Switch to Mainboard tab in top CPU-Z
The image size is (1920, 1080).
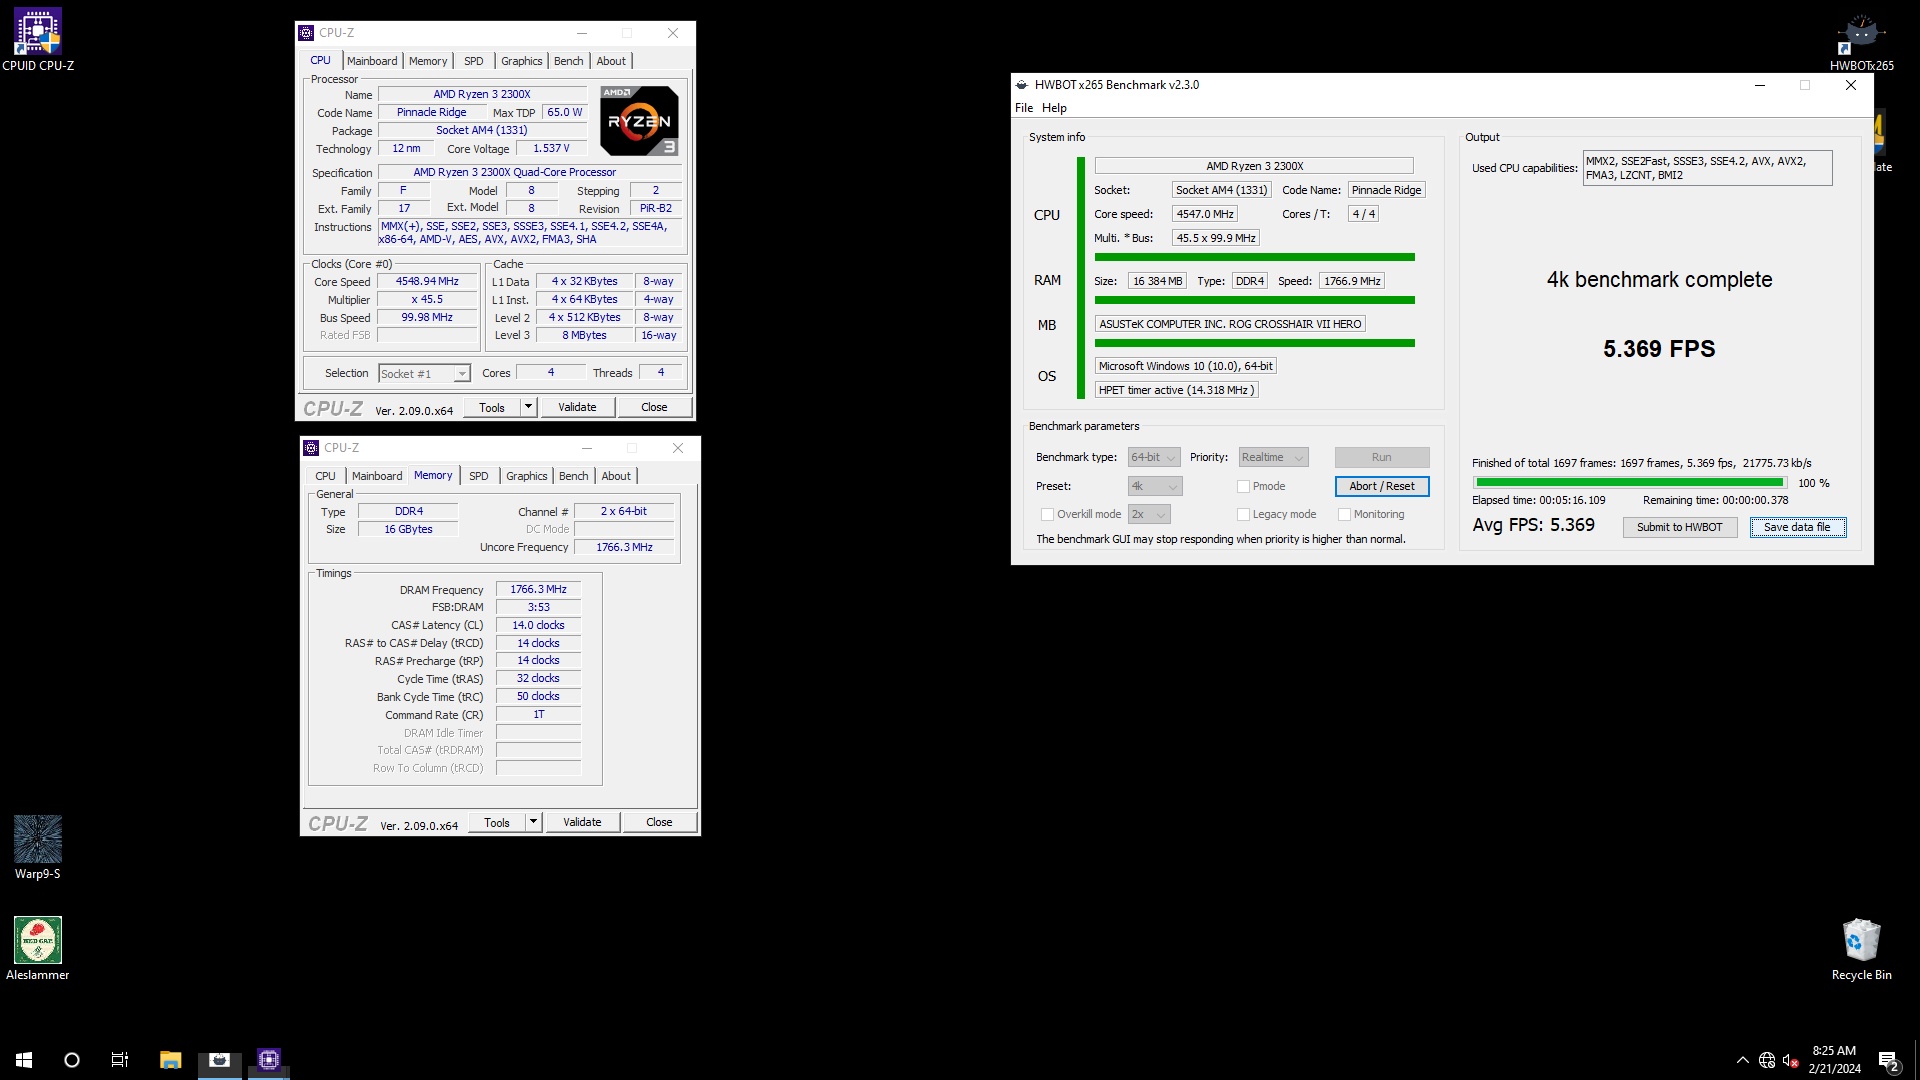click(372, 61)
